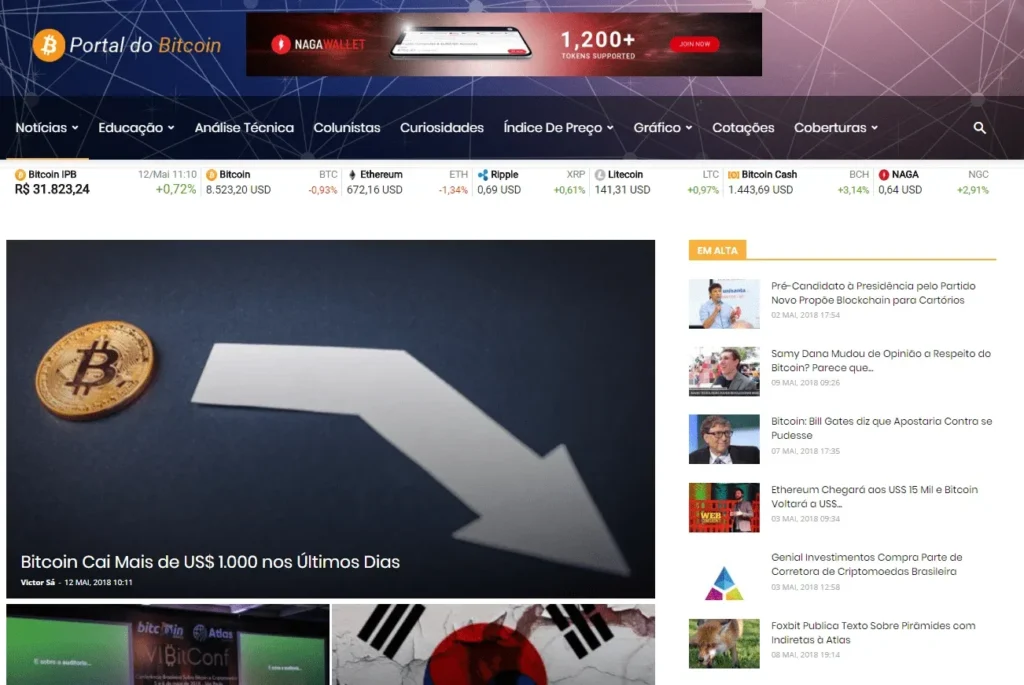
Task: Open Samy Dana Mudou de Opinião article
Action: click(880, 360)
